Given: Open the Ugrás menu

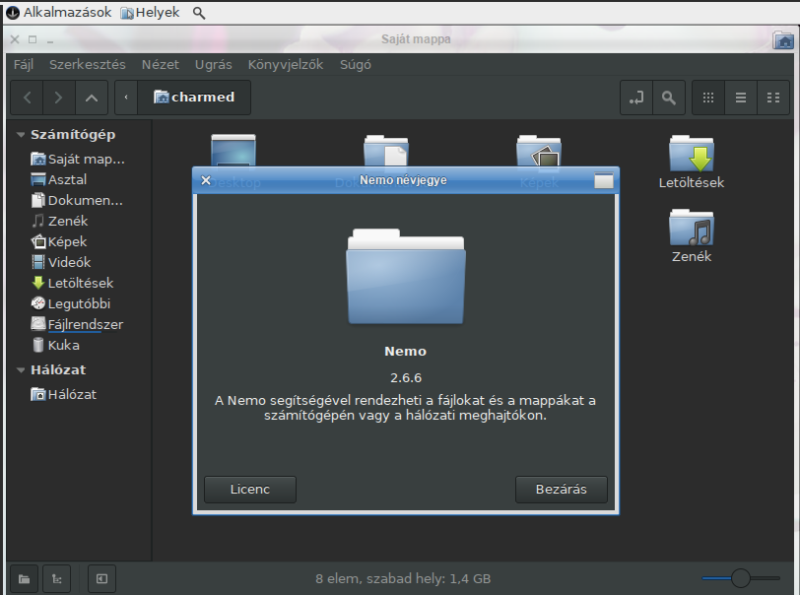Looking at the screenshot, I should pos(213,65).
